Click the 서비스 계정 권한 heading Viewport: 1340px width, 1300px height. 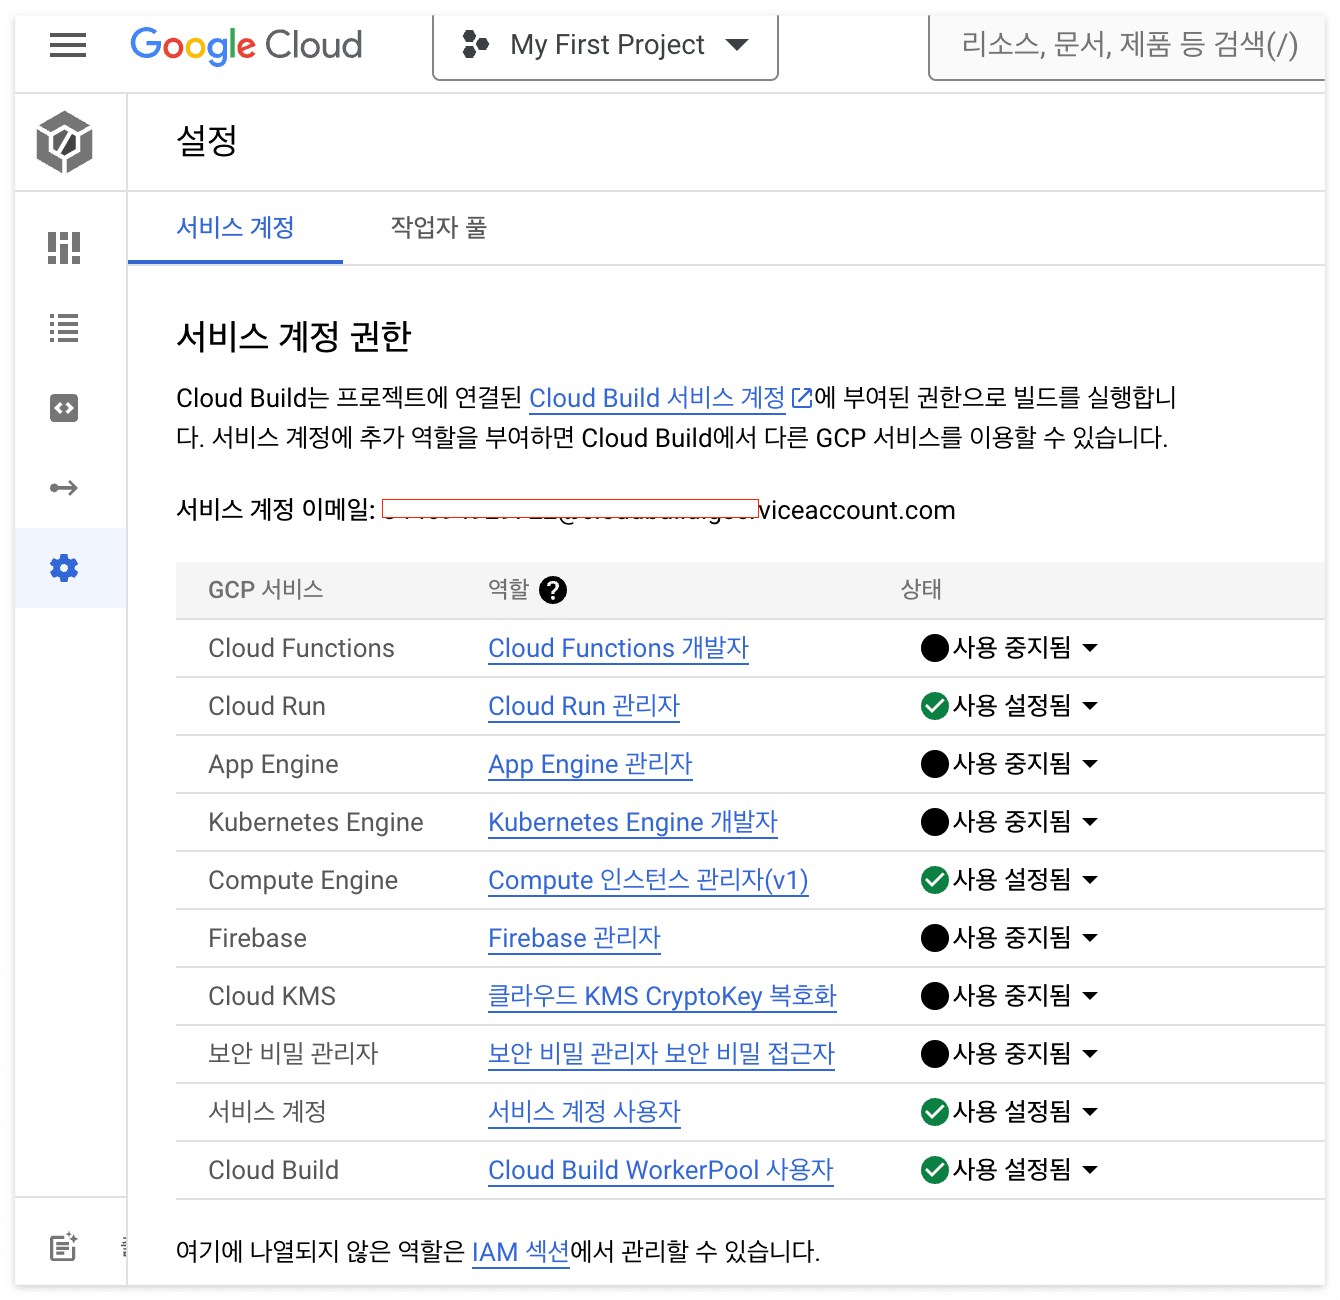click(x=294, y=337)
